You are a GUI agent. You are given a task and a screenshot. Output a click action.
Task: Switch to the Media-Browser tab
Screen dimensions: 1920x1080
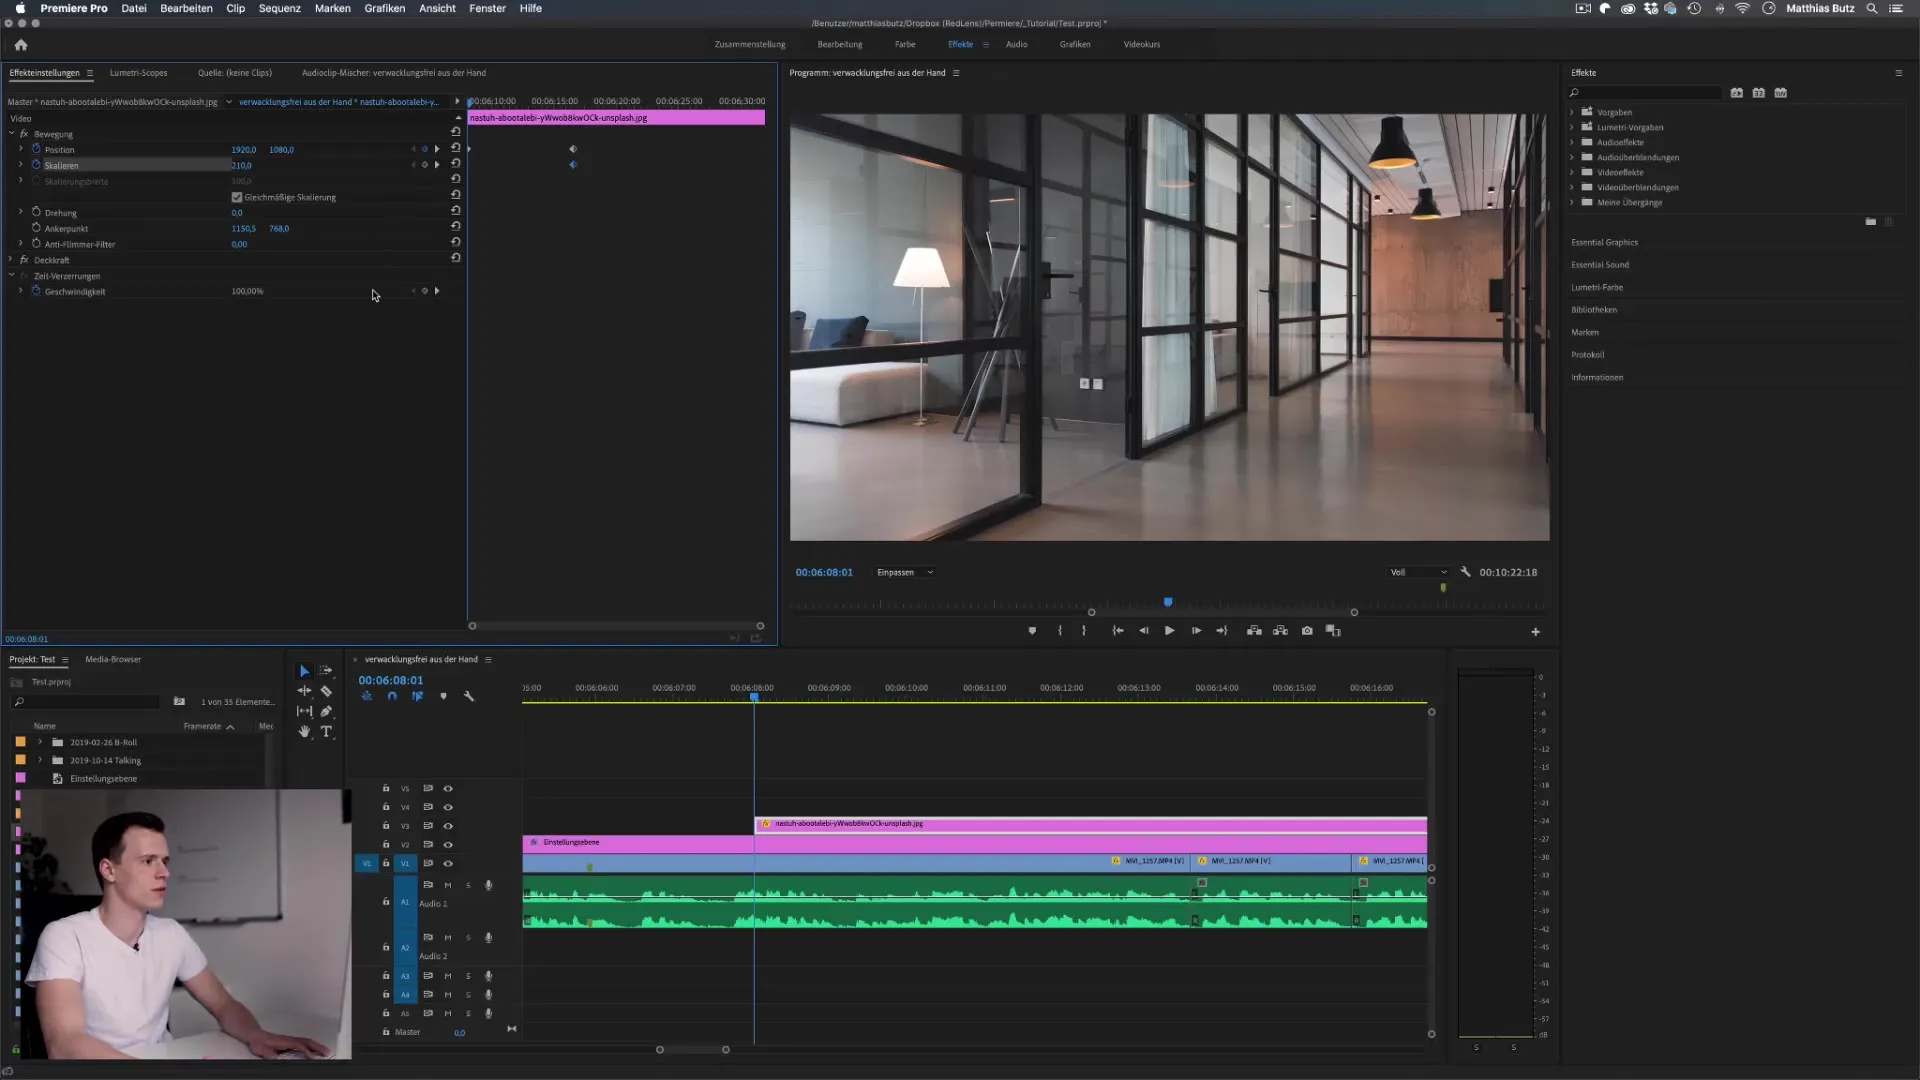(x=113, y=660)
